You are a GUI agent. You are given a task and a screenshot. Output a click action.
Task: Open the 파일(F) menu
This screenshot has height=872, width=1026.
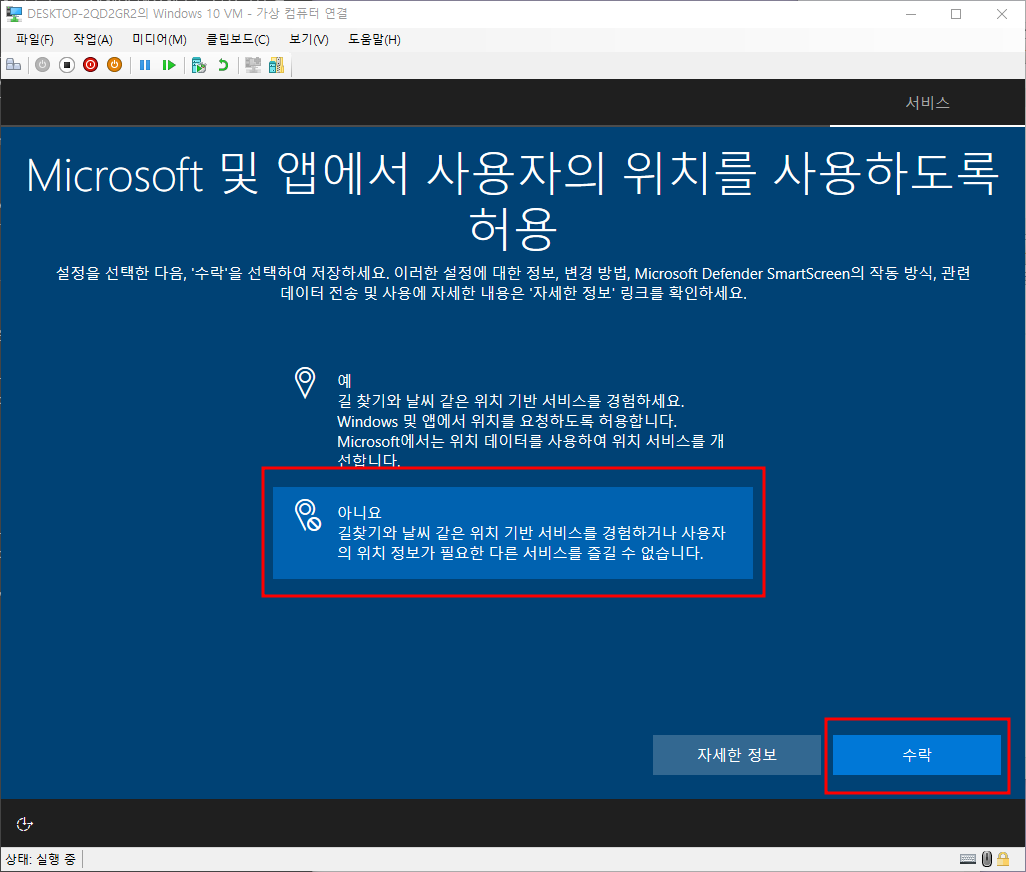(x=35, y=39)
